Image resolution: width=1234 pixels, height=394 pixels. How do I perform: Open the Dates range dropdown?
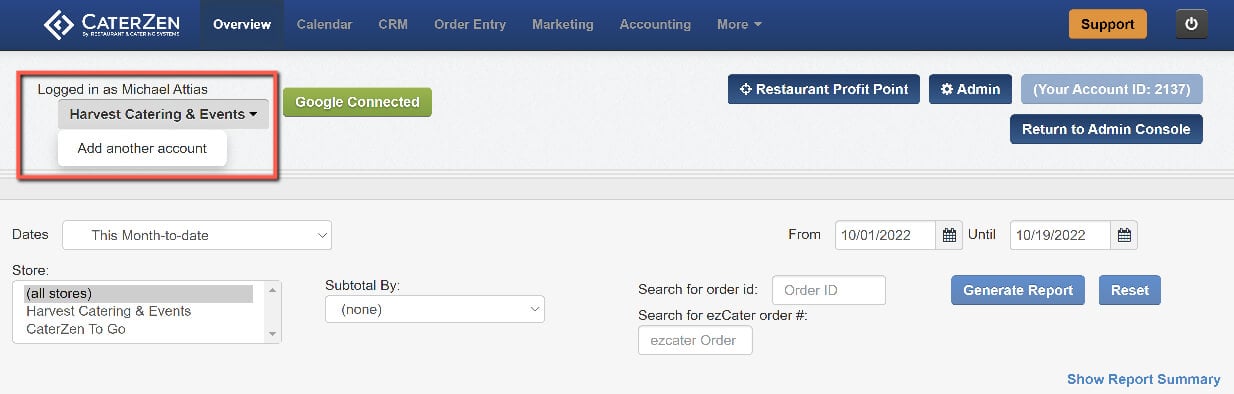[x=197, y=235]
